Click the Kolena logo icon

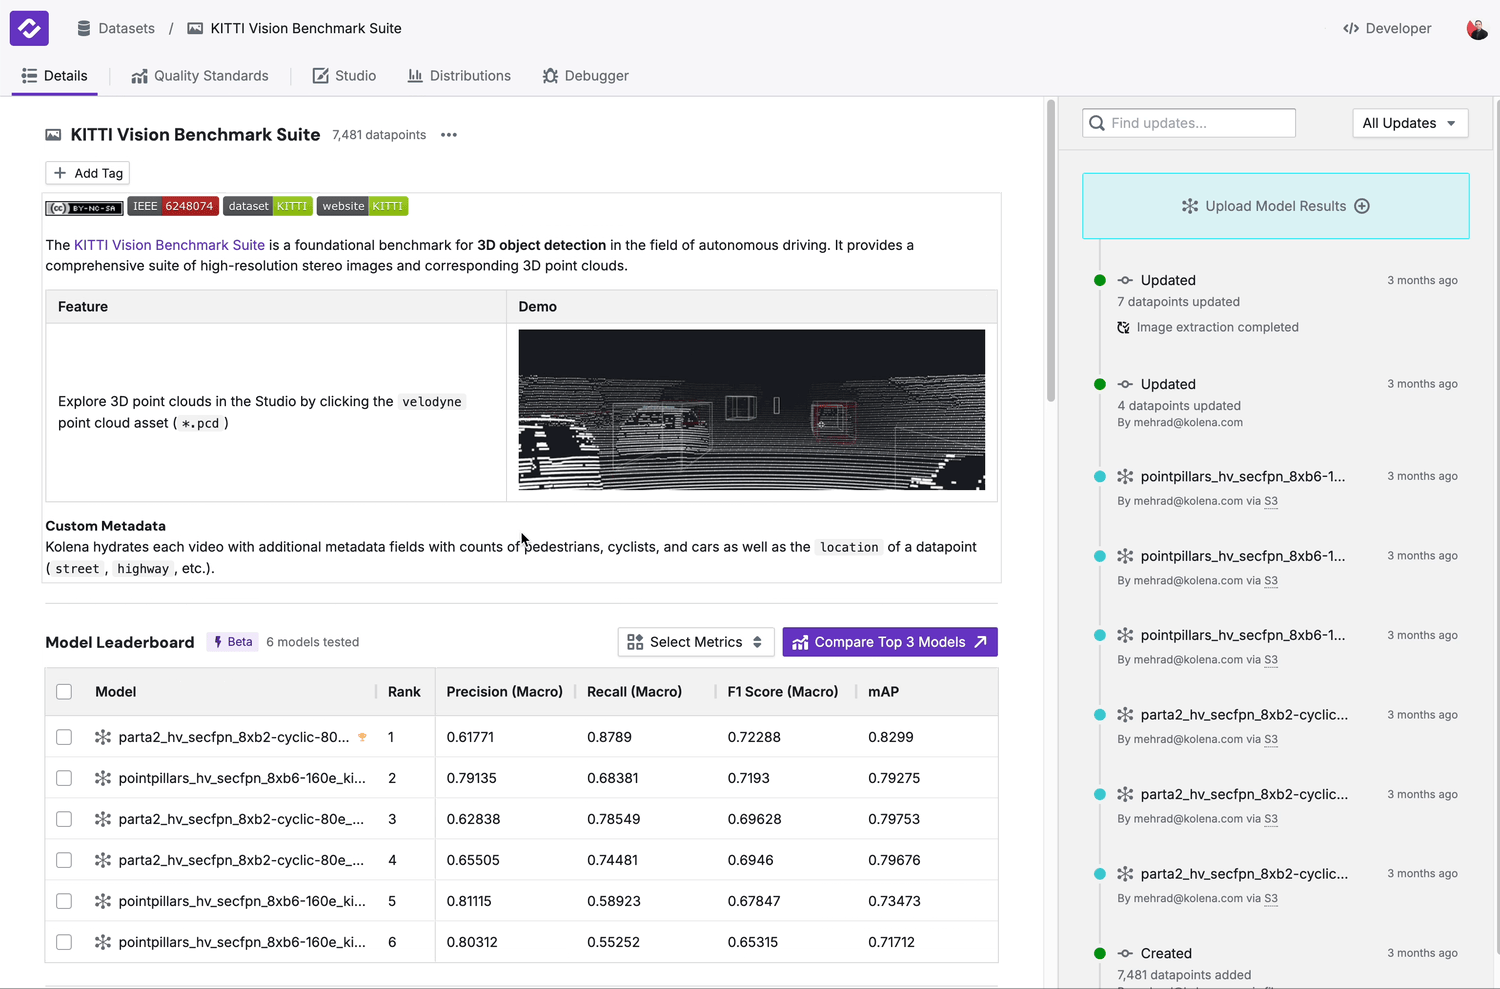pos(29,28)
